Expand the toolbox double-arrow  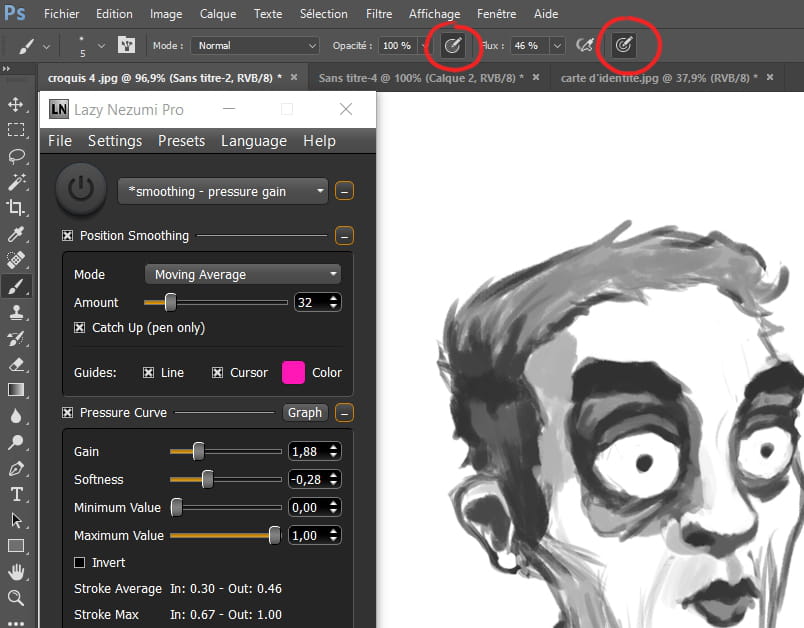(6, 68)
